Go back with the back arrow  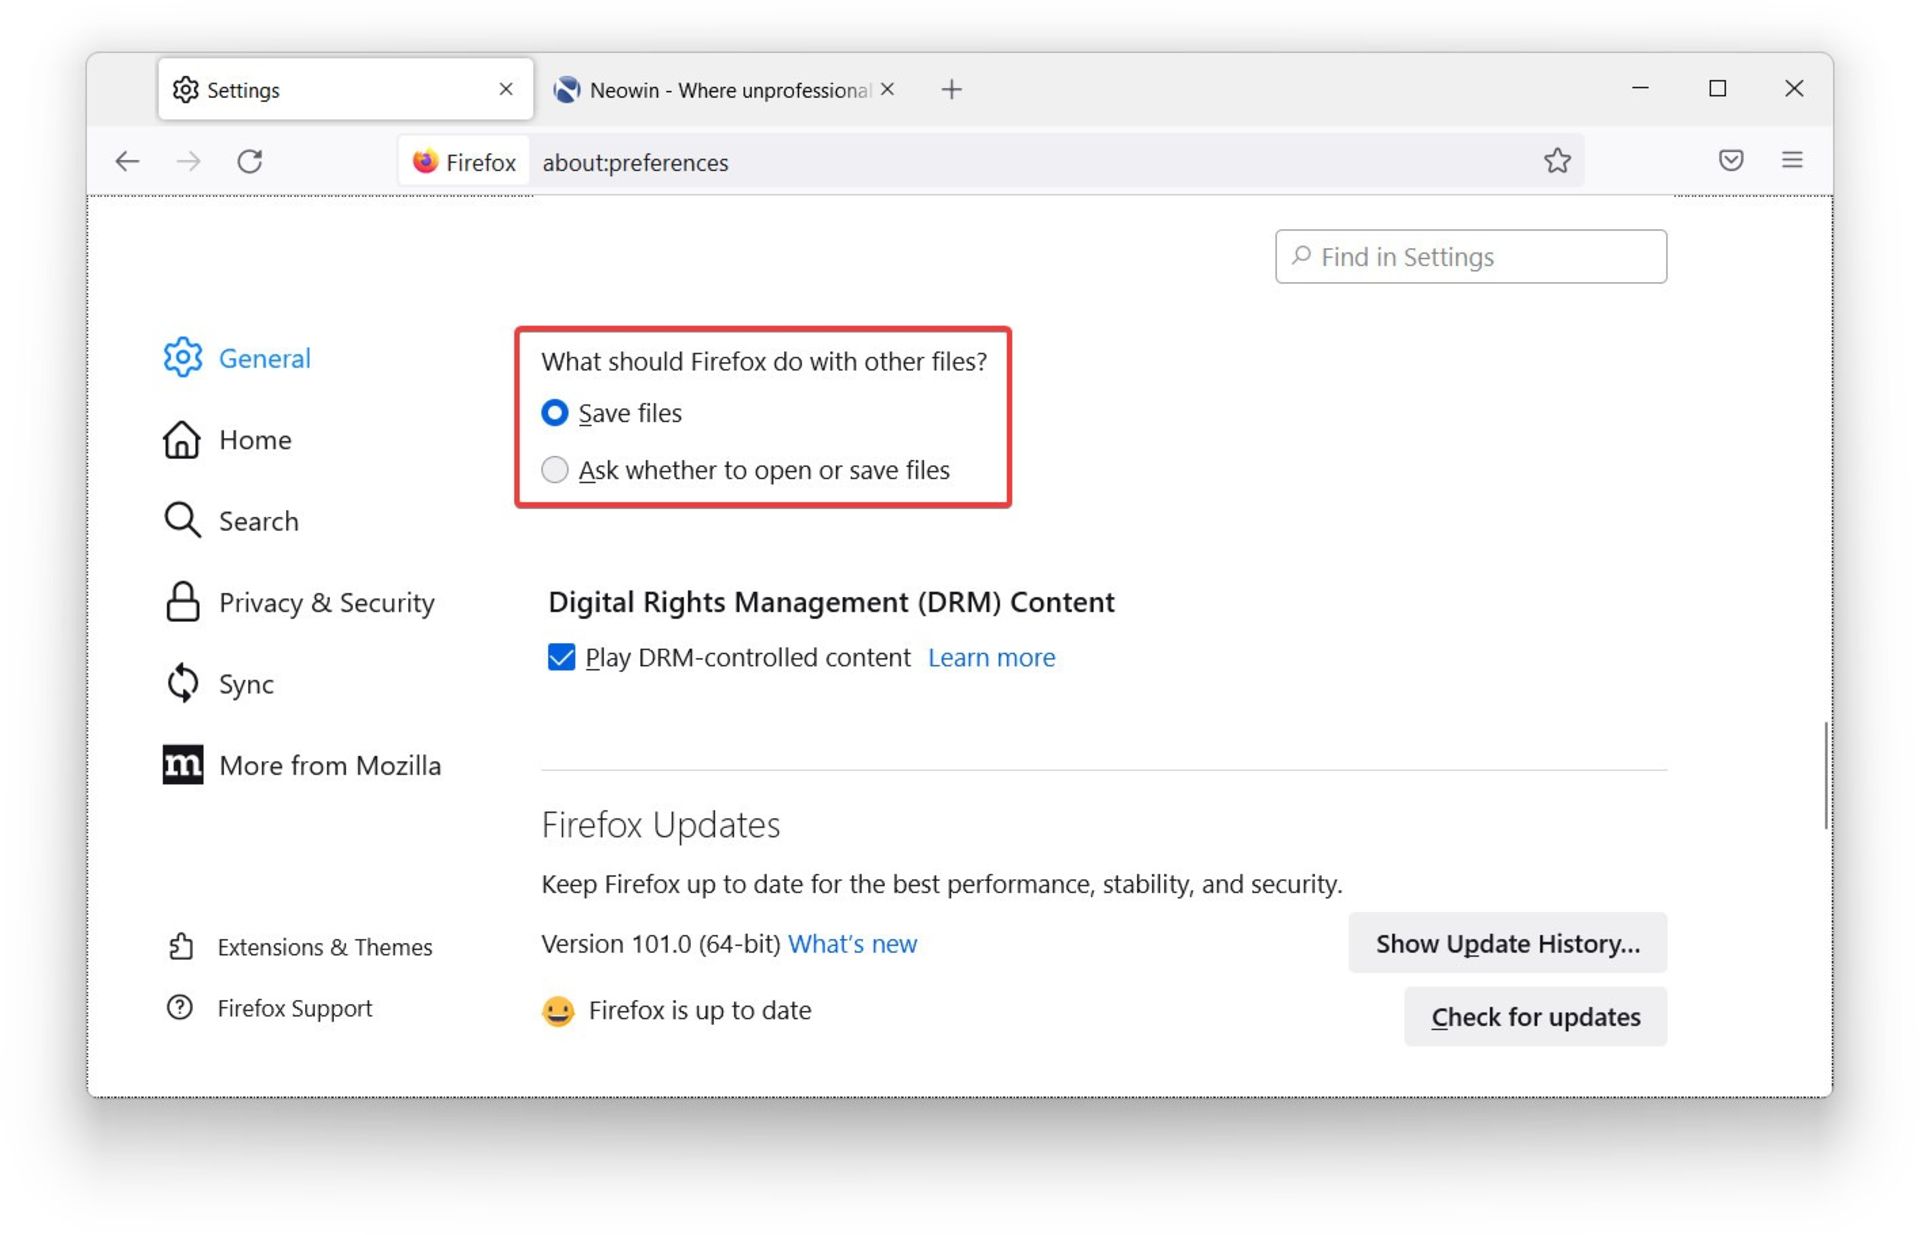[127, 161]
